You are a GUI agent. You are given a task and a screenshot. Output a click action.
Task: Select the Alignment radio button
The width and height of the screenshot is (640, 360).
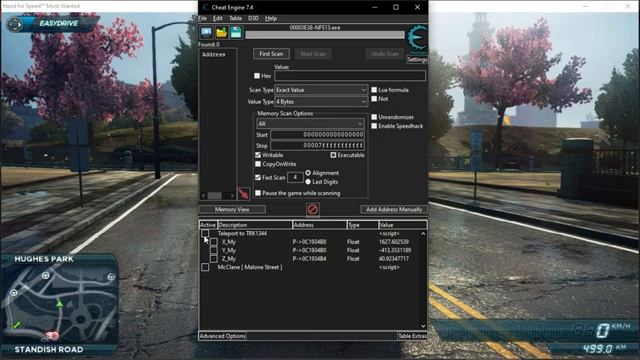308,173
